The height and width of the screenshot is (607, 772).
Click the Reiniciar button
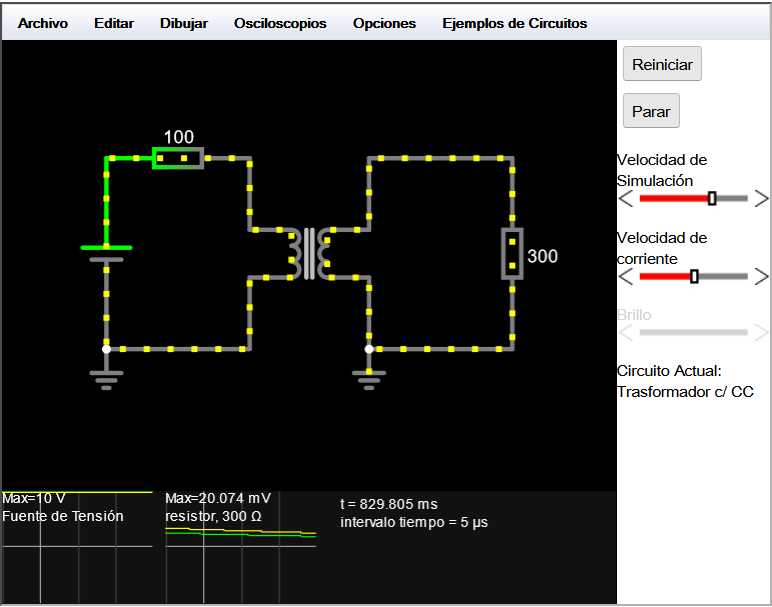[x=662, y=64]
